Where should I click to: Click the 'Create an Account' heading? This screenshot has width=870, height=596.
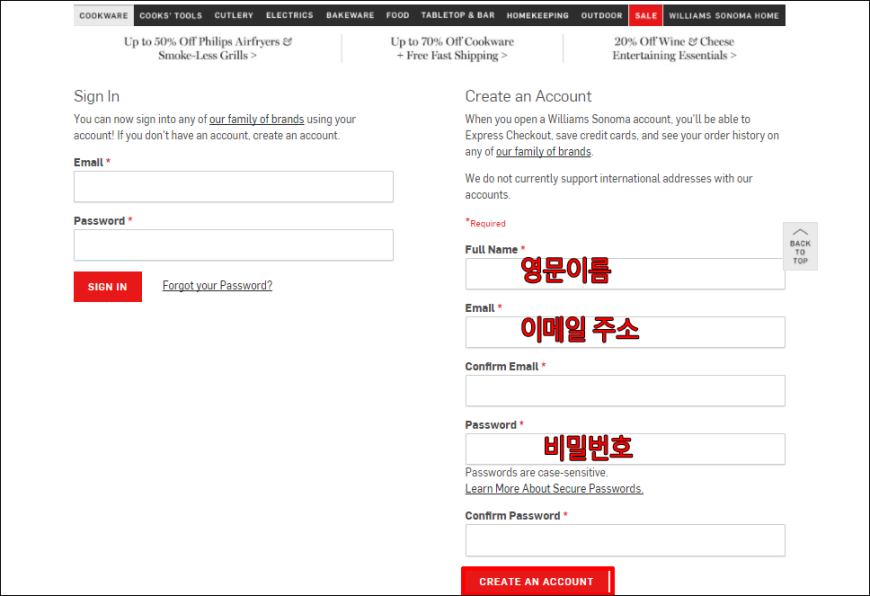point(528,96)
